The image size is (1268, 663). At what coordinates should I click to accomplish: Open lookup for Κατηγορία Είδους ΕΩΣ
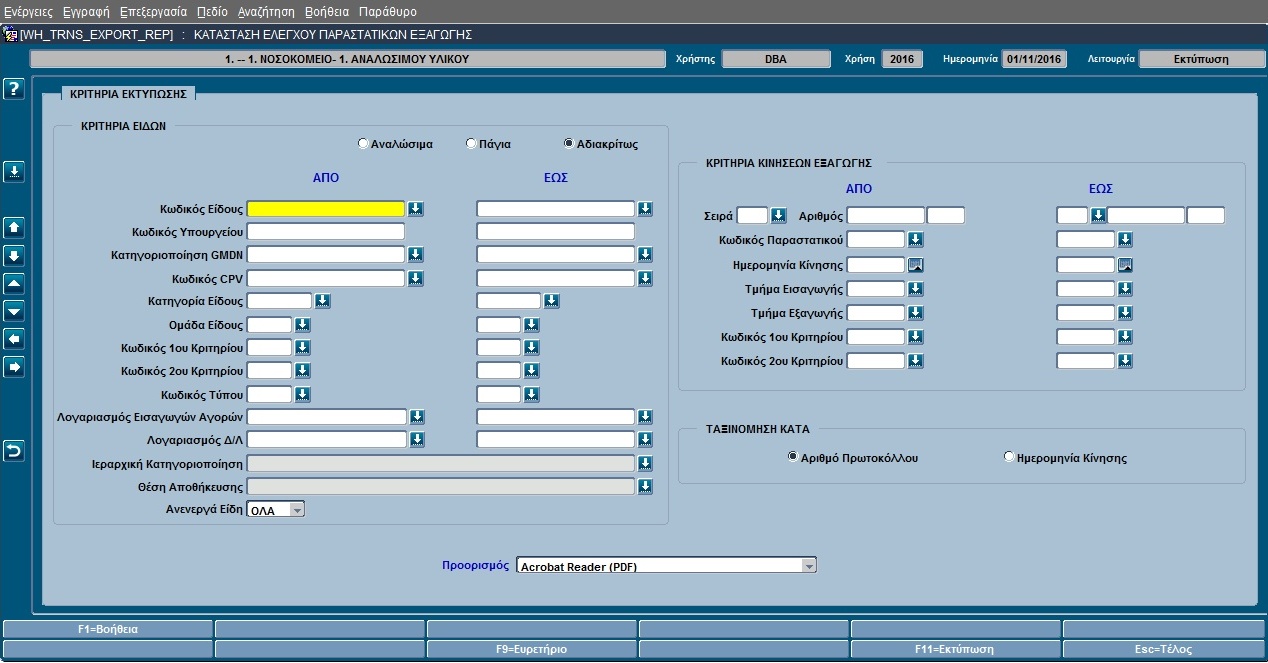click(552, 301)
